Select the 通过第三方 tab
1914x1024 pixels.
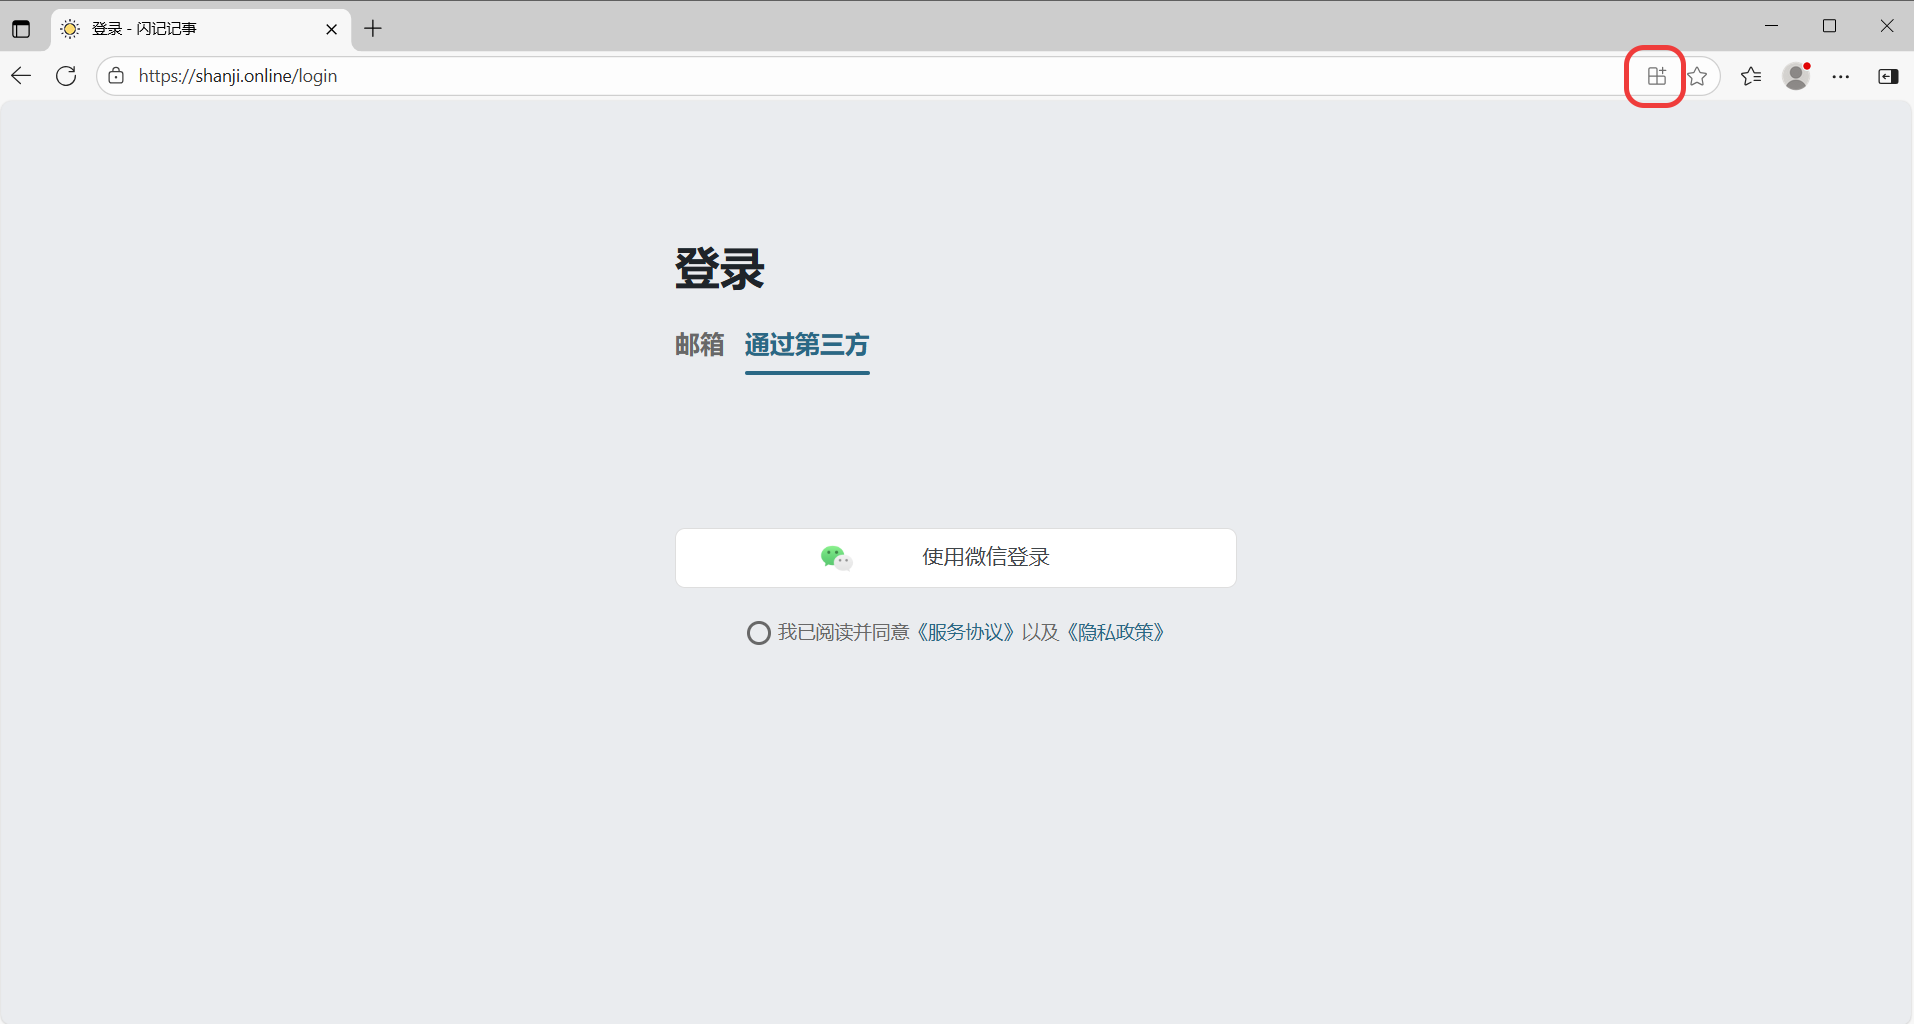coord(806,345)
